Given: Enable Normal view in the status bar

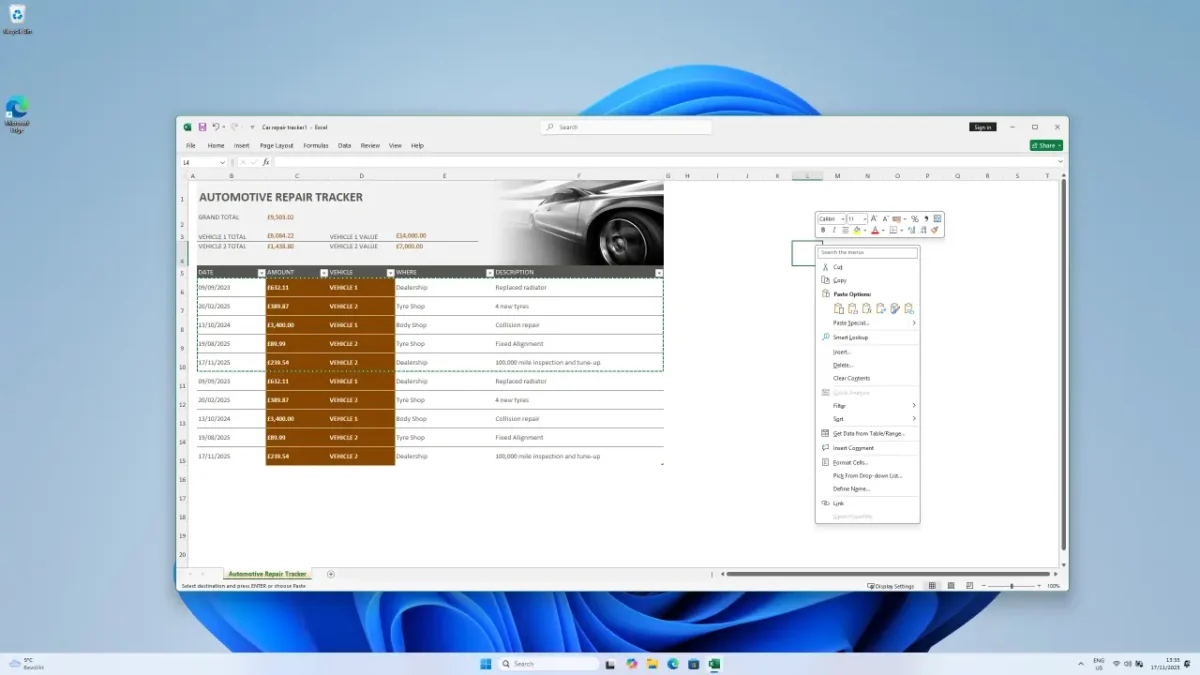Looking at the screenshot, I should click(932, 586).
